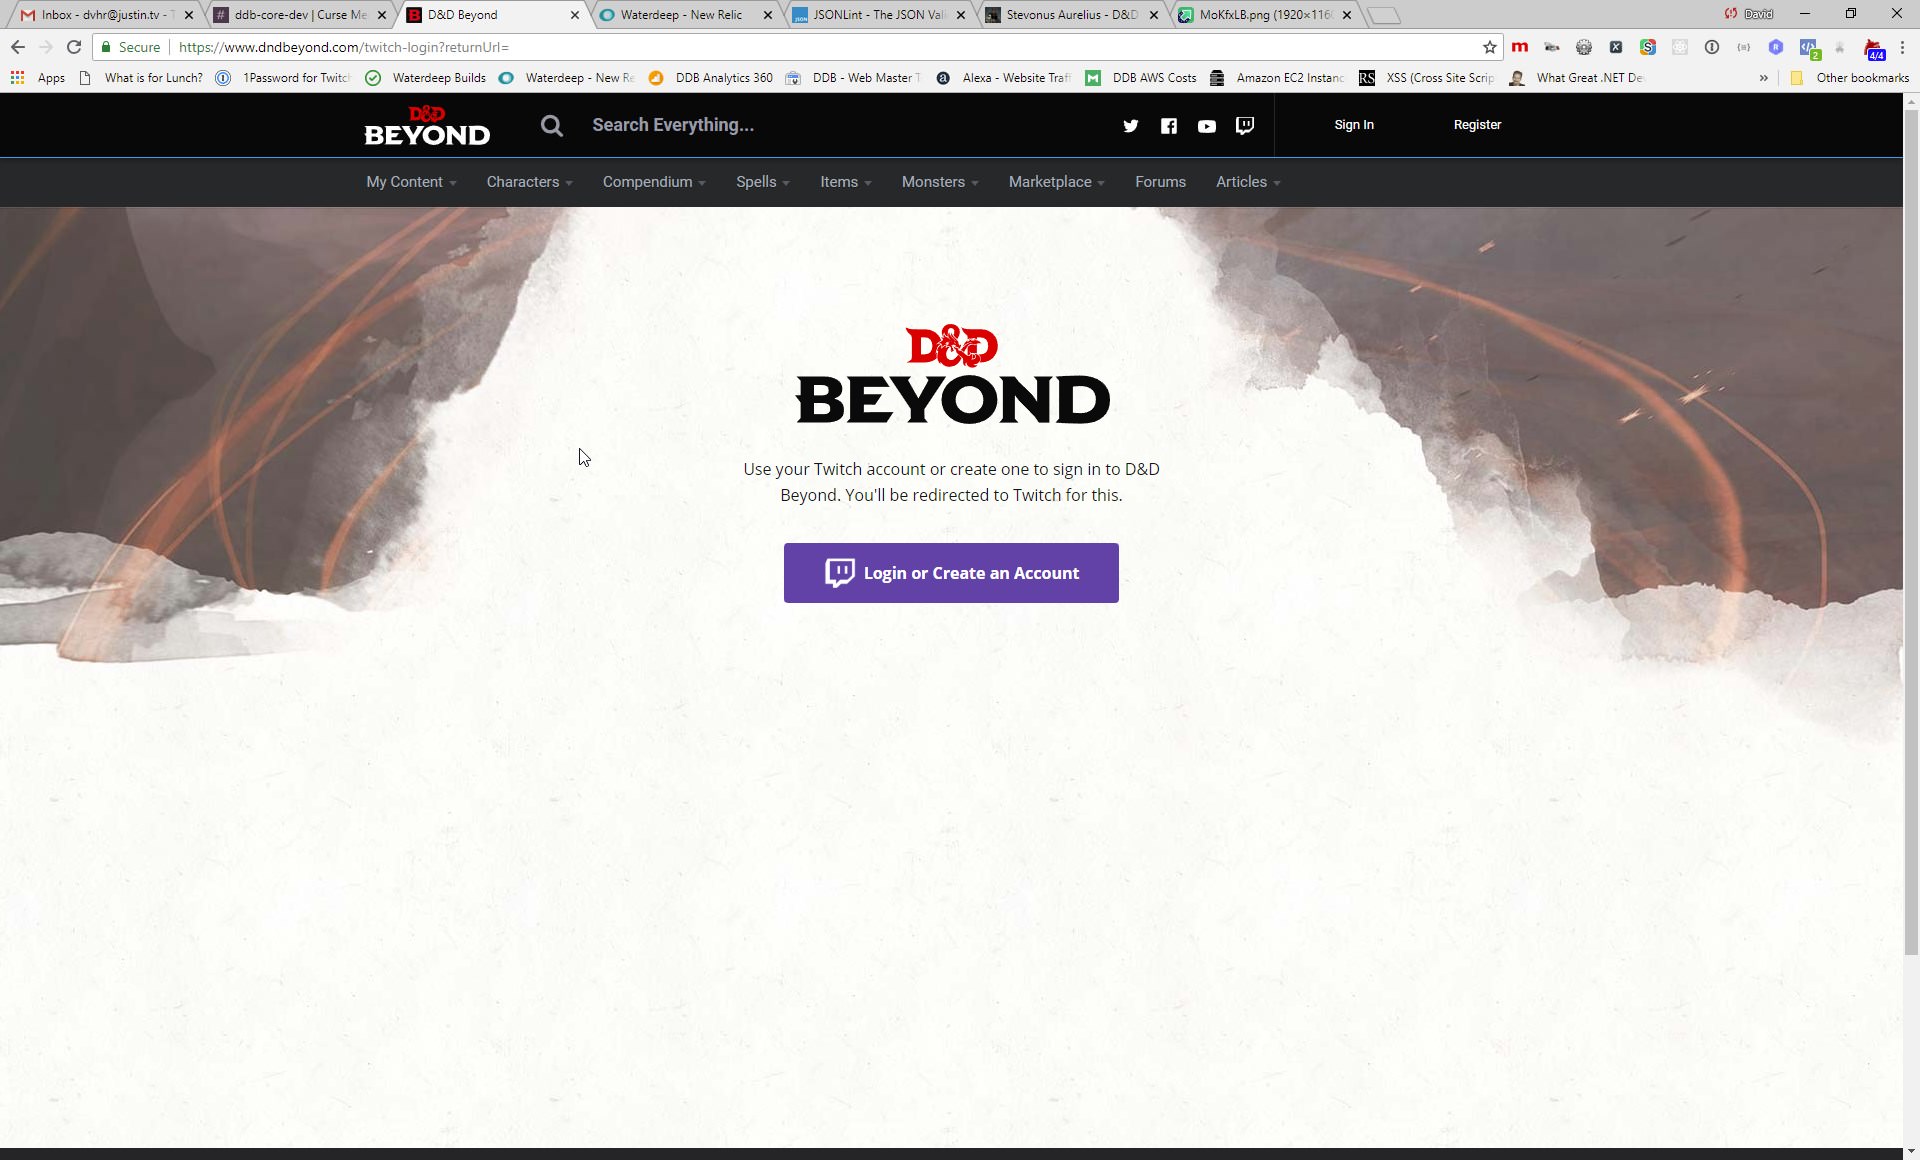This screenshot has width=1920, height=1160.
Task: Open the Other bookmarks folder
Action: pos(1849,78)
